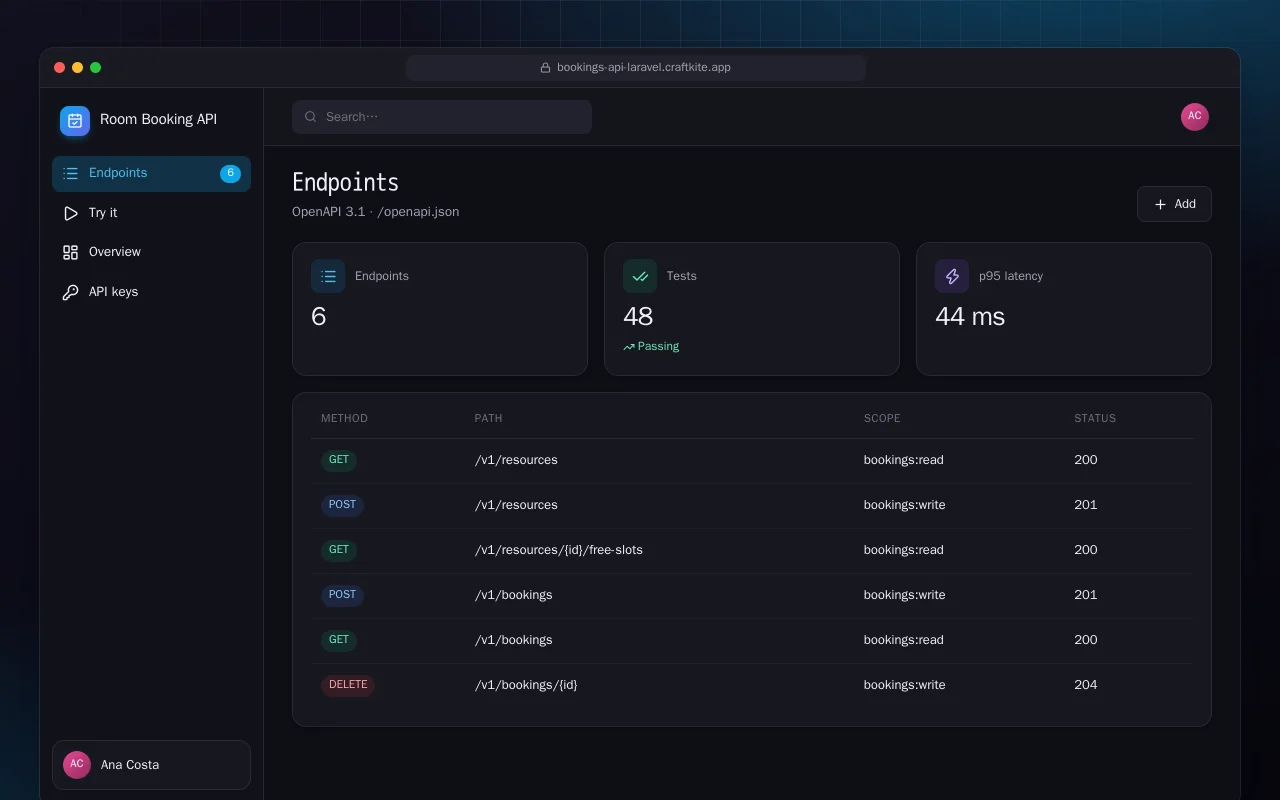This screenshot has width=1280, height=800.
Task: Open Ana Costa user profile card
Action: 151,765
